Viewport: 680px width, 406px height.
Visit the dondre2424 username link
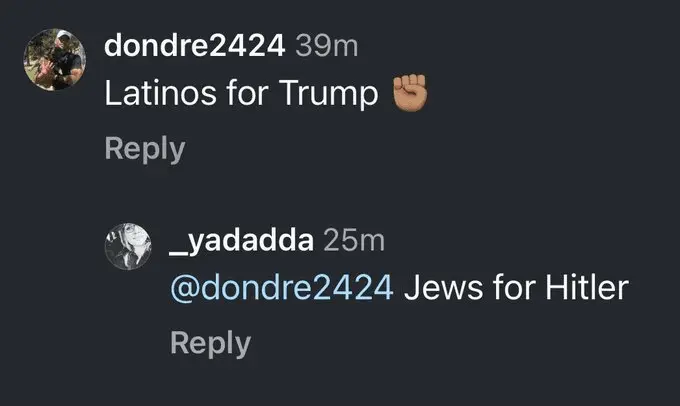coord(196,45)
